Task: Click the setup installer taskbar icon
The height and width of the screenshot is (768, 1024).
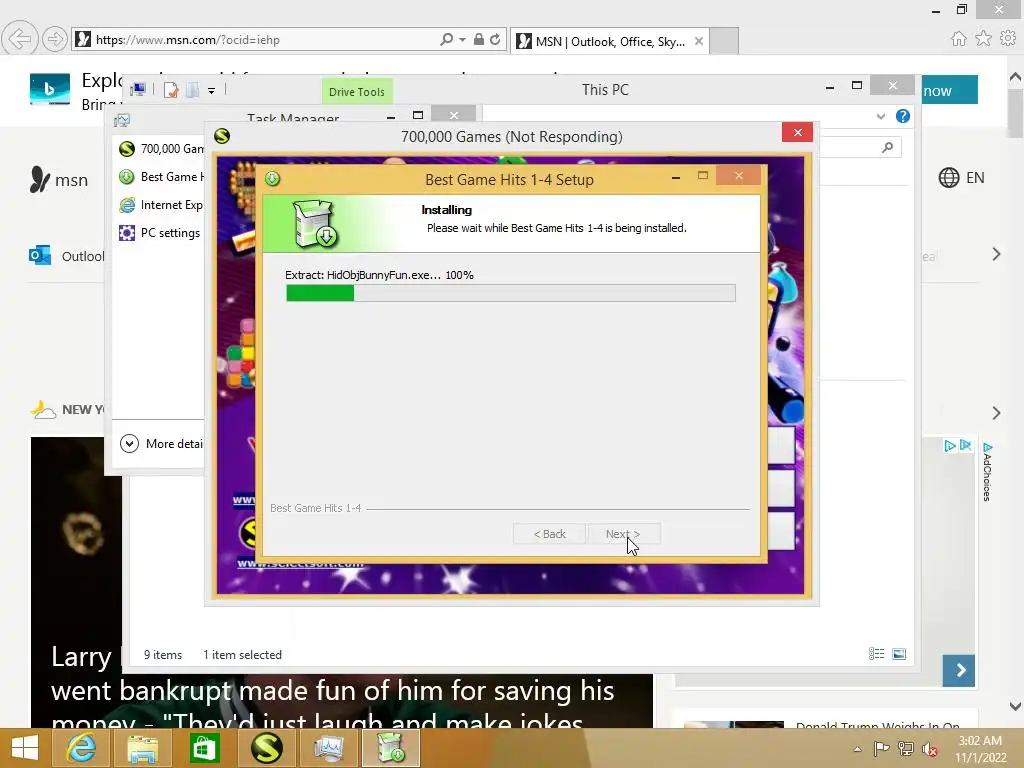Action: pyautogui.click(x=391, y=748)
